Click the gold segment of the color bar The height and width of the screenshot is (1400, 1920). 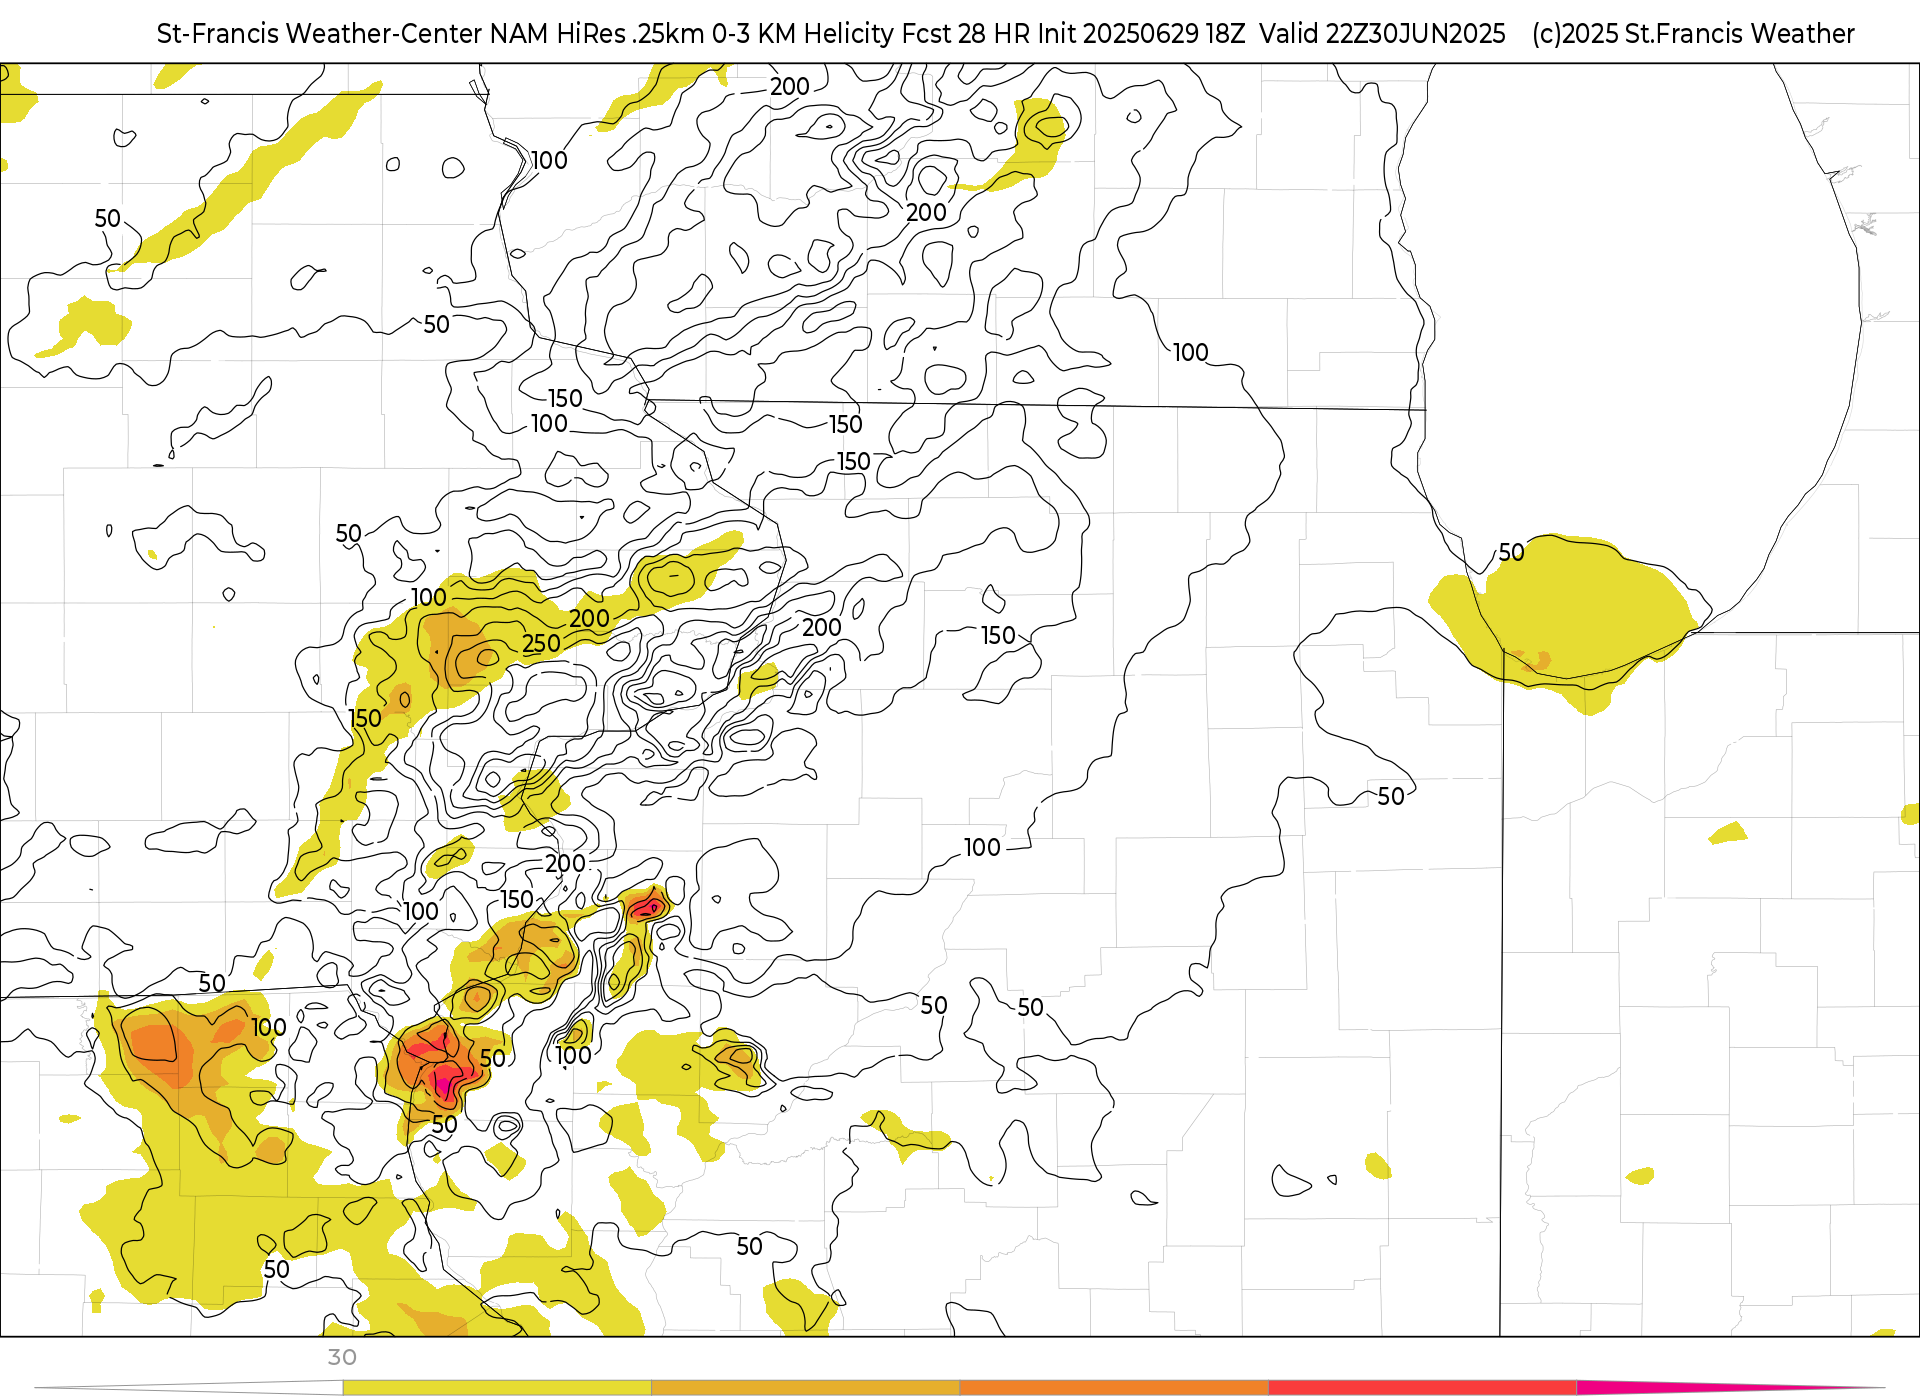click(805, 1388)
